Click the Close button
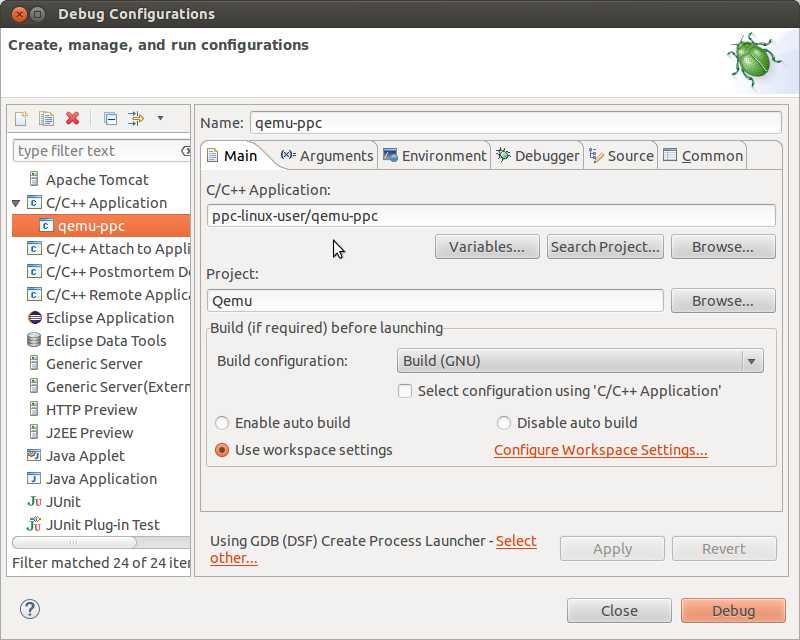 tap(619, 611)
